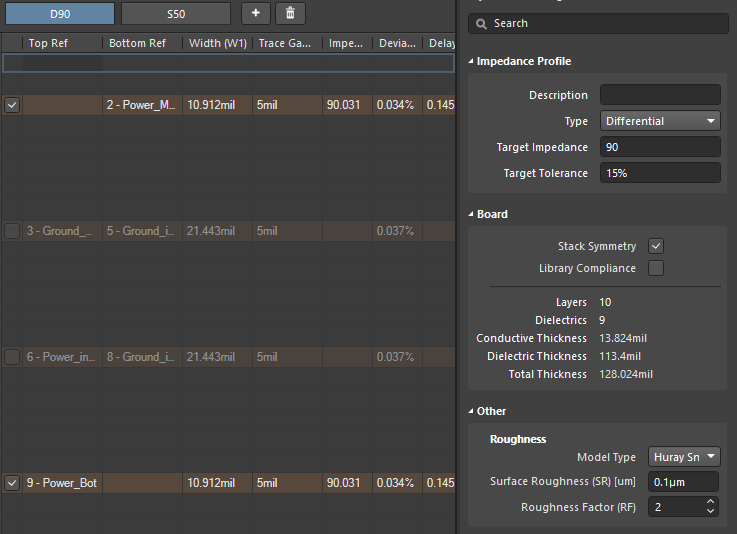The height and width of the screenshot is (534, 737).
Task: Click the delete profile trash icon
Action: pyautogui.click(x=290, y=13)
